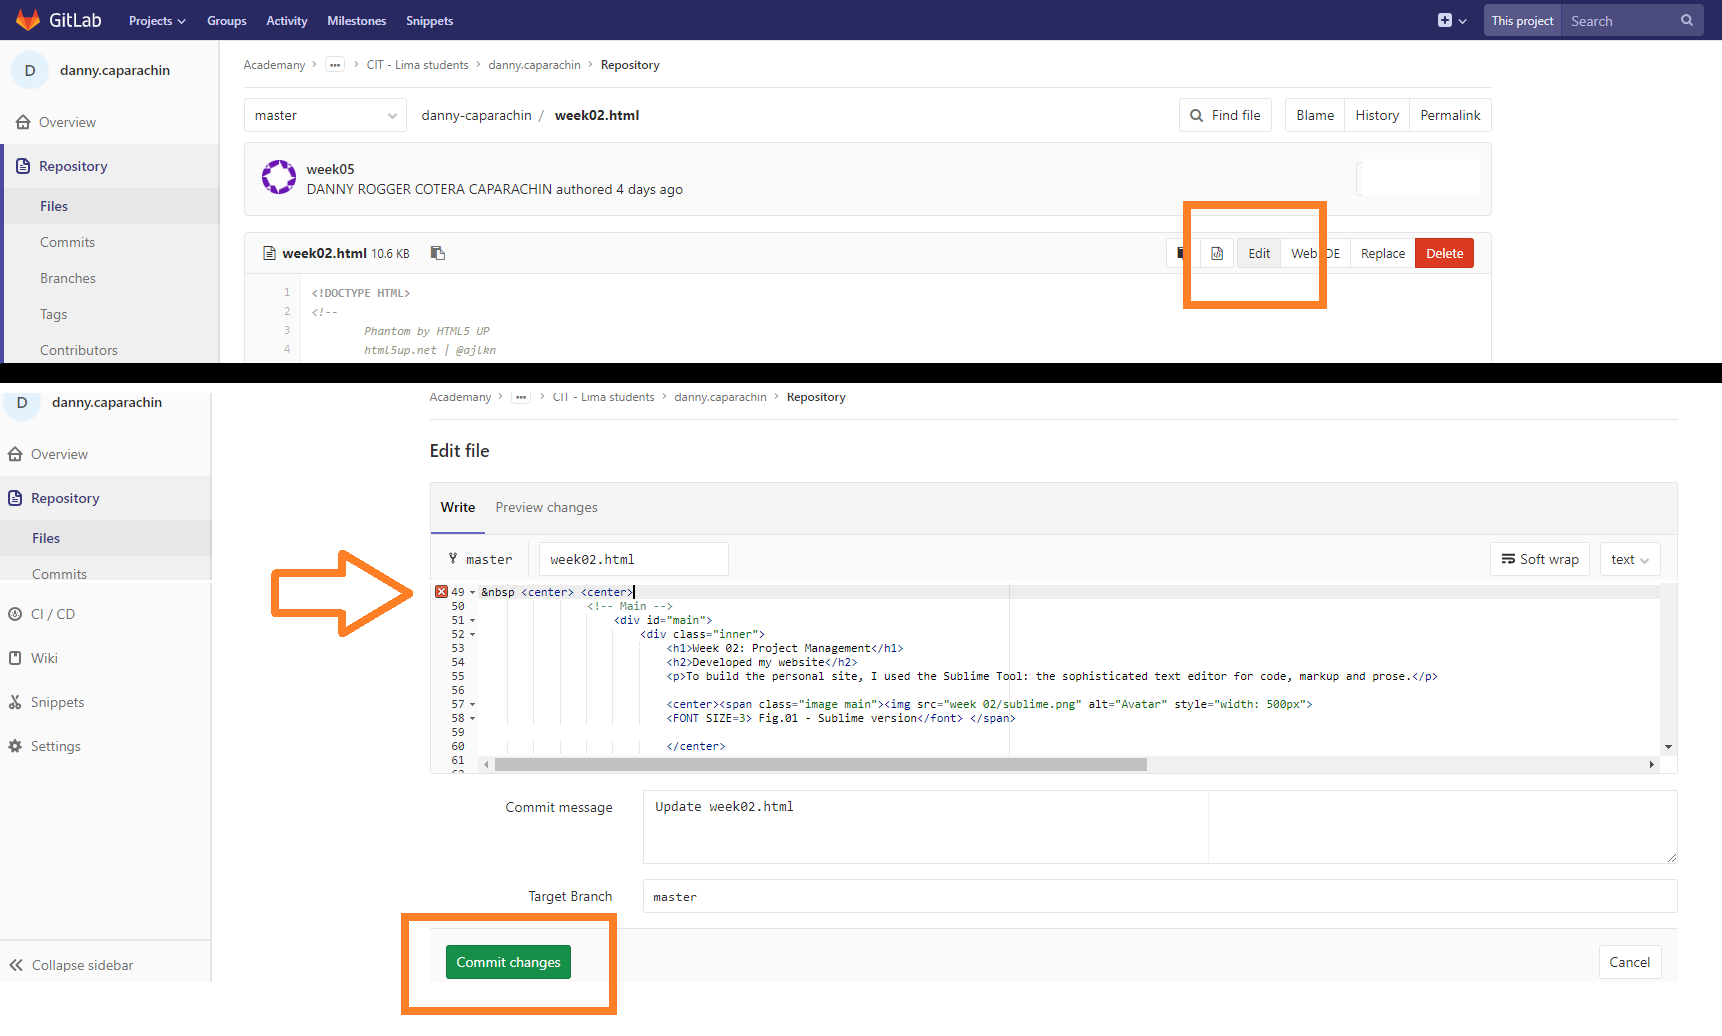Open the master branch dropdown
This screenshot has width=1722, height=1036.
pos(325,116)
